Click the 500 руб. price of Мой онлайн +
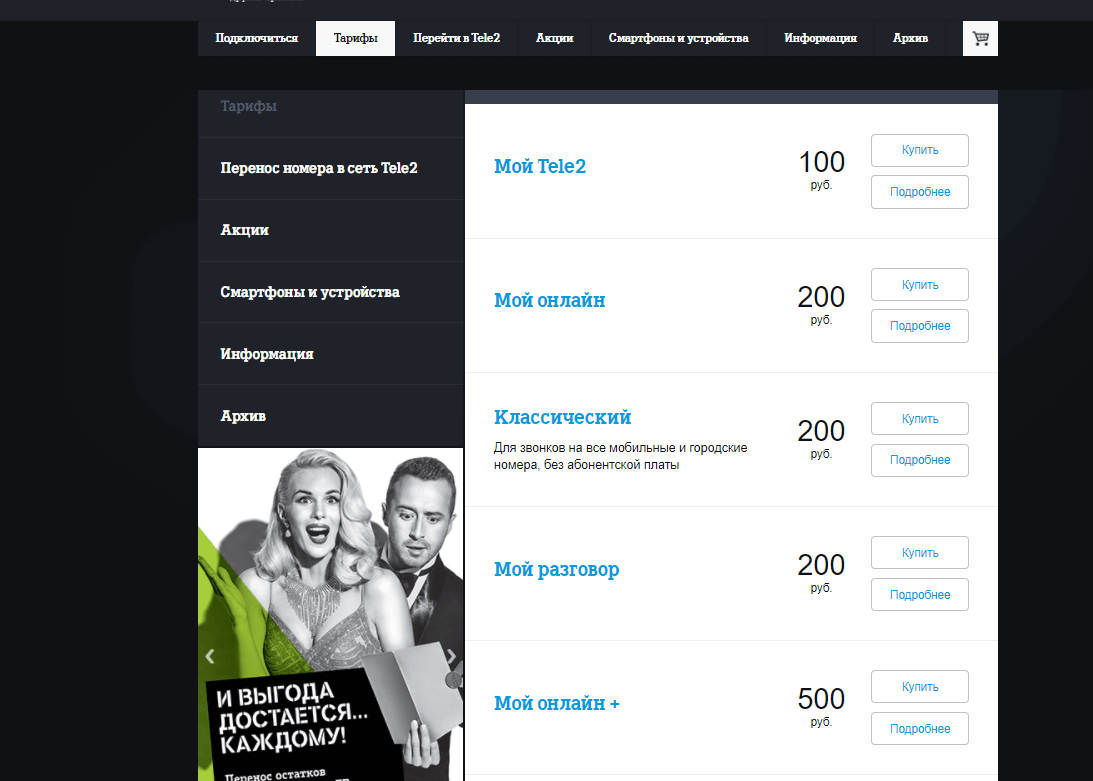The height and width of the screenshot is (781, 1093). tap(821, 706)
